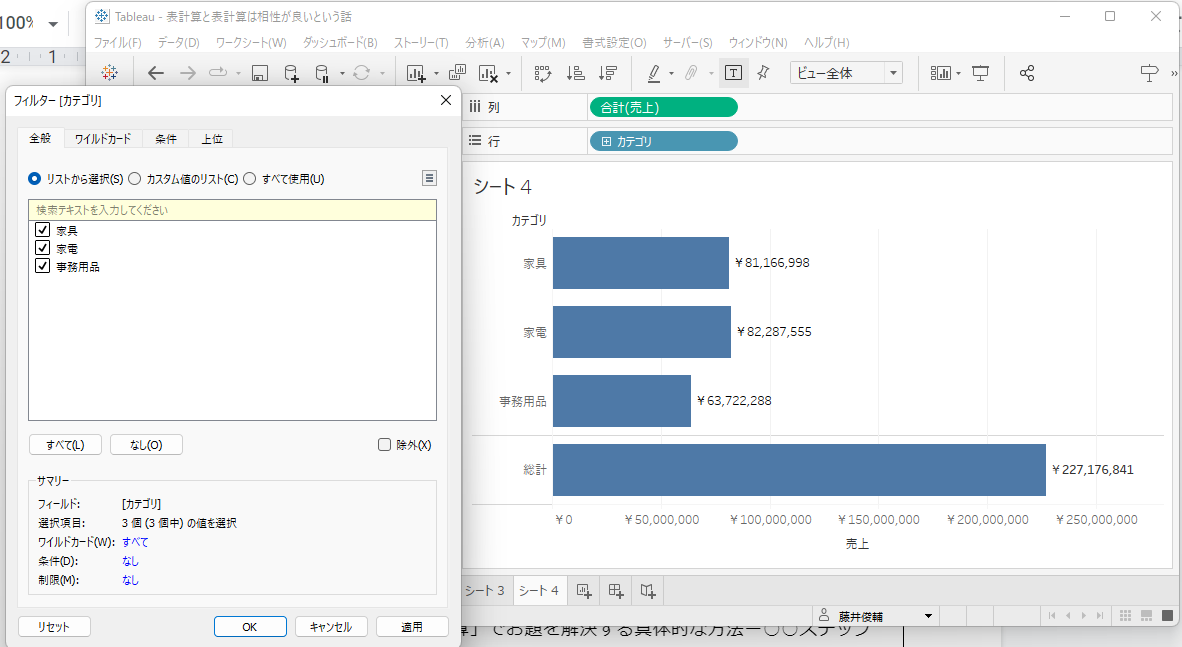Image resolution: width=1182 pixels, height=647 pixels.
Task: Open the Show/Hide cards icon
Action: pos(941,73)
